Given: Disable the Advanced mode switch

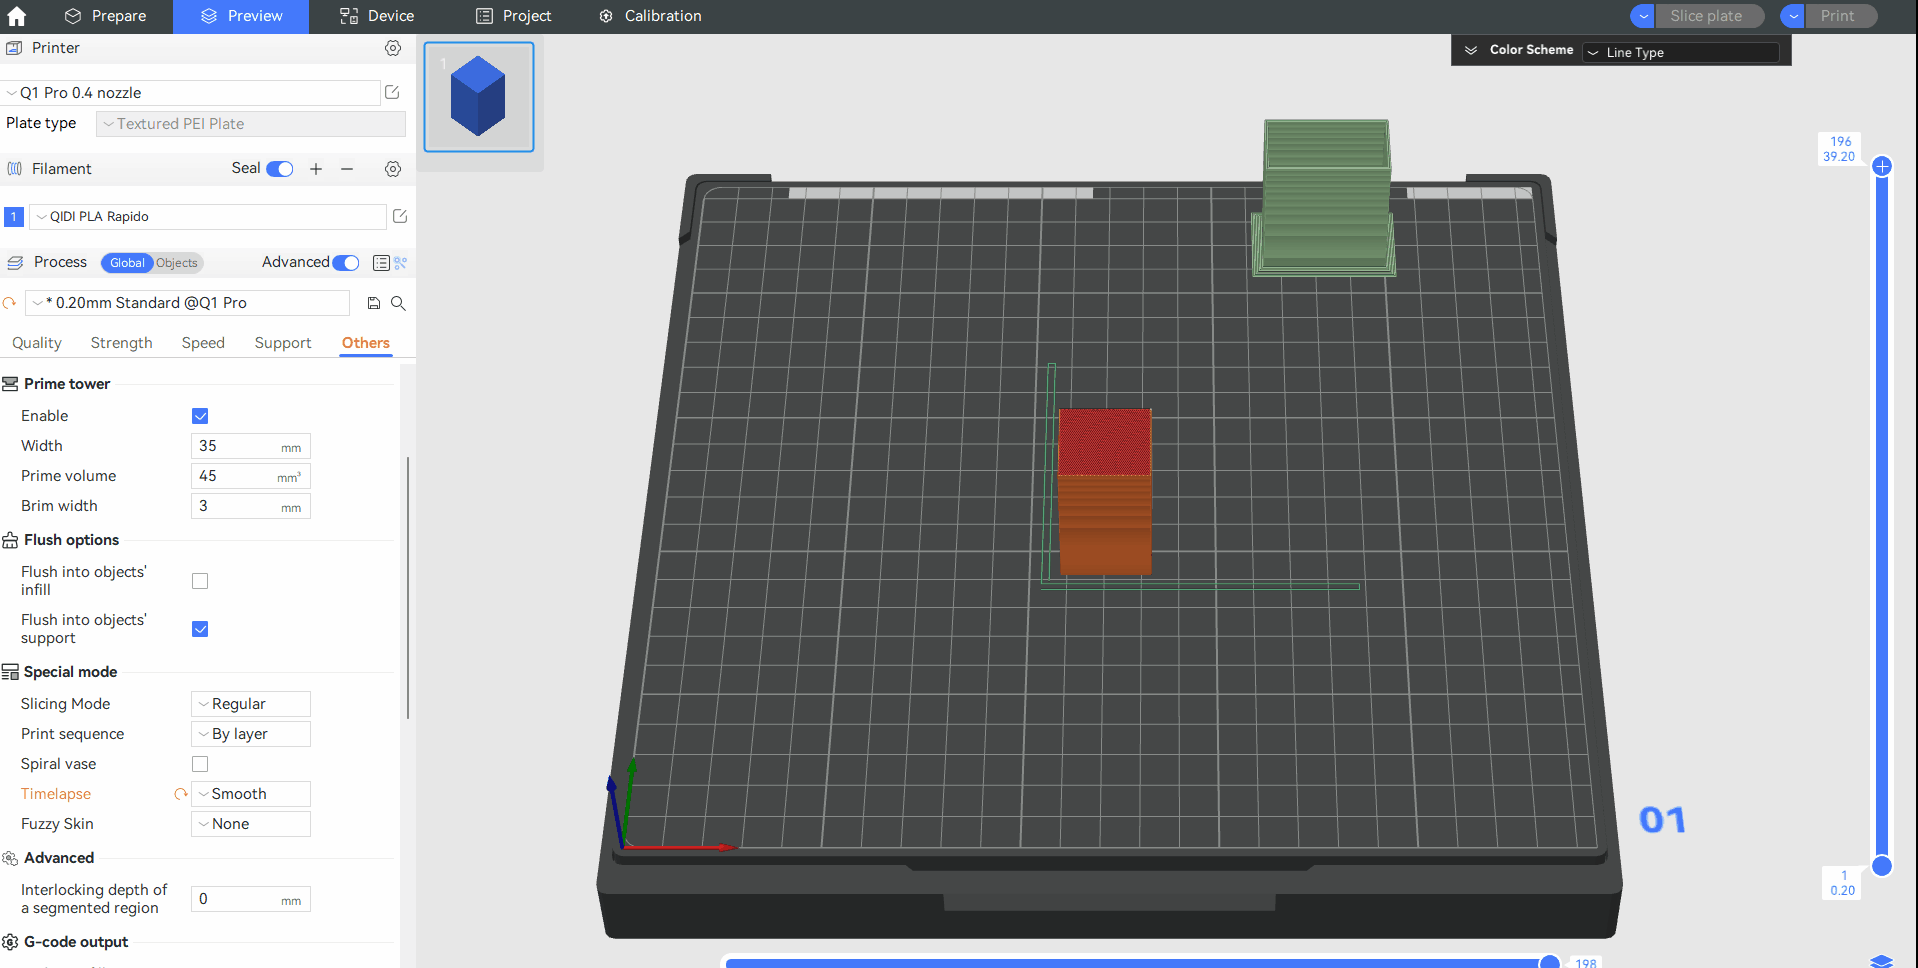Looking at the screenshot, I should pos(346,263).
